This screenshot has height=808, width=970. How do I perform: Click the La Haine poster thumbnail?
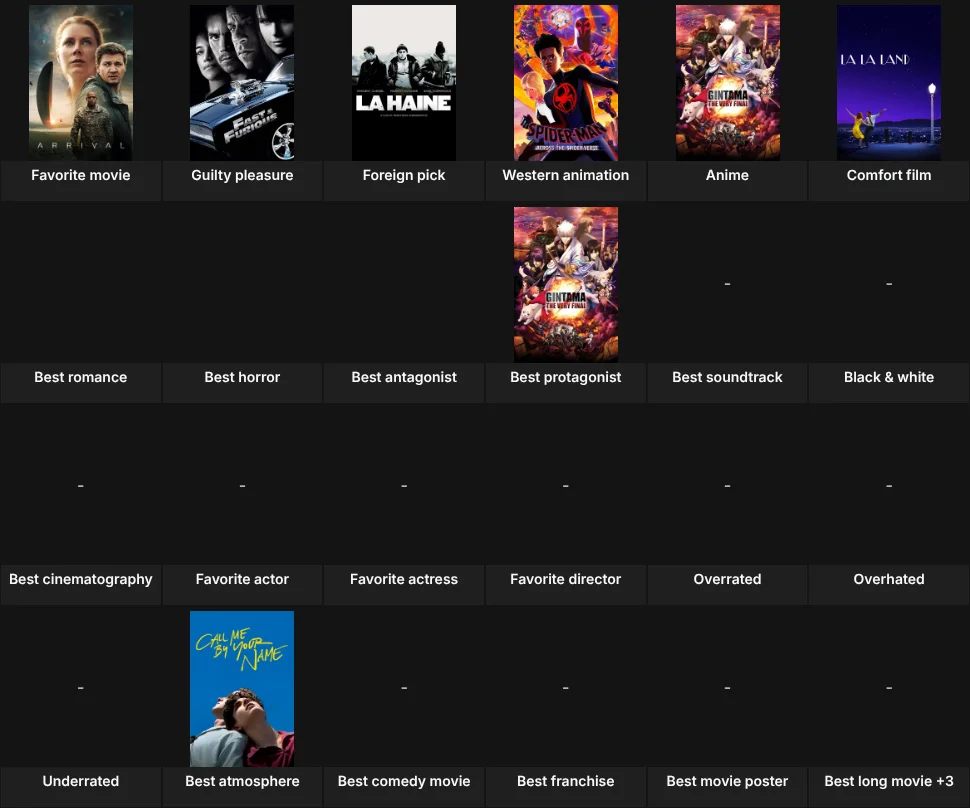(404, 83)
